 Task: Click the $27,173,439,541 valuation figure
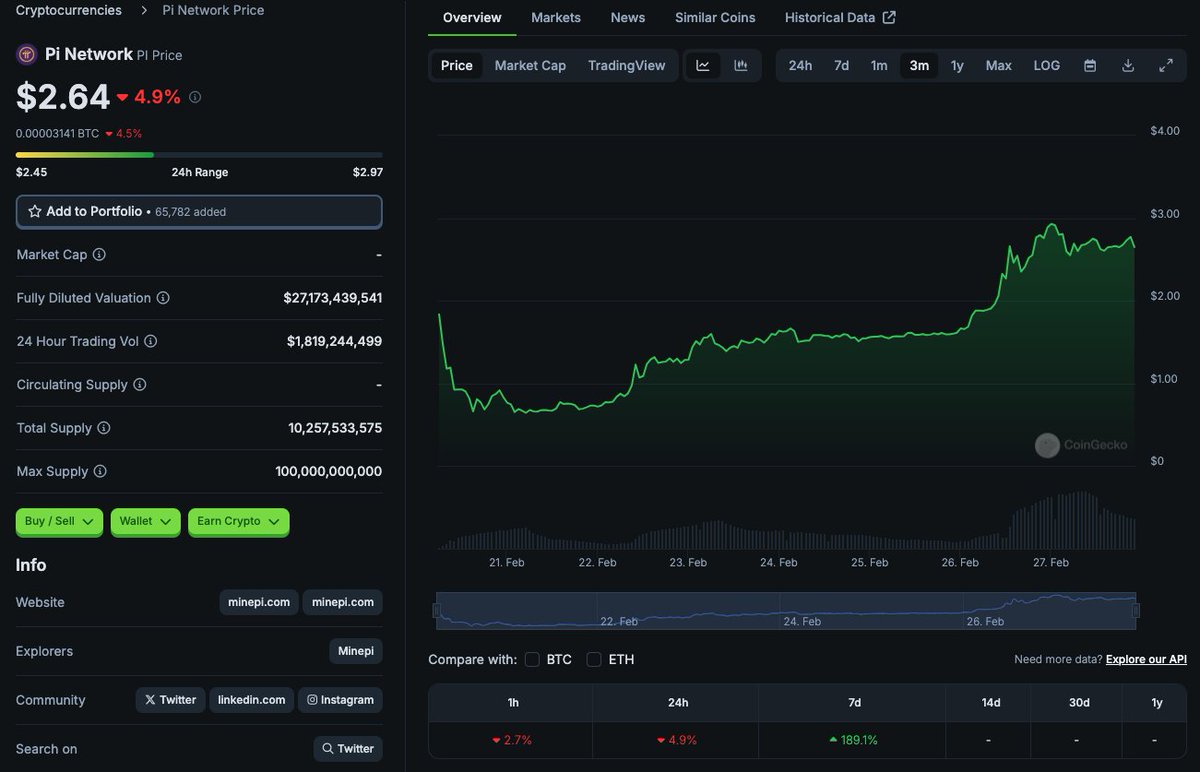pos(333,298)
